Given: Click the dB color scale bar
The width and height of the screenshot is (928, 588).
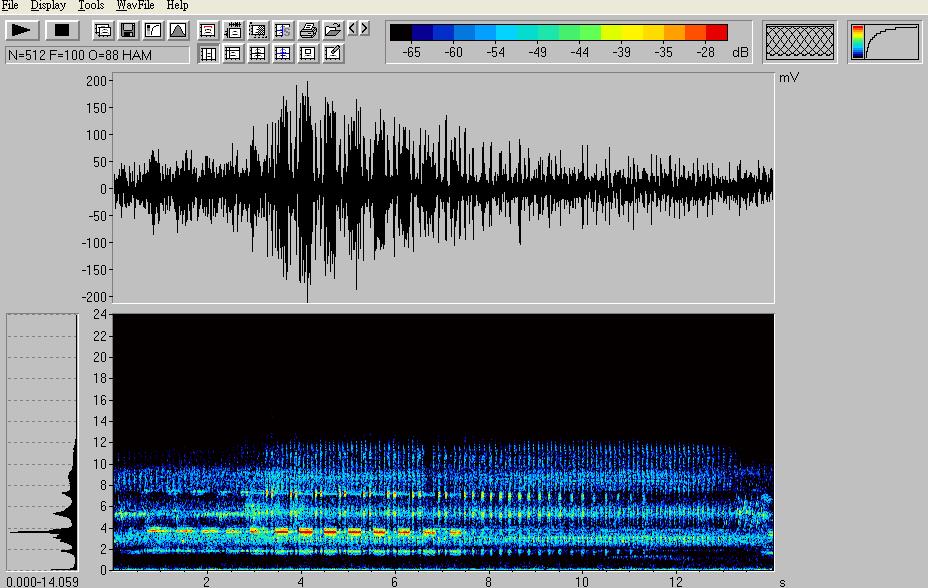Looking at the screenshot, I should pos(558,33).
